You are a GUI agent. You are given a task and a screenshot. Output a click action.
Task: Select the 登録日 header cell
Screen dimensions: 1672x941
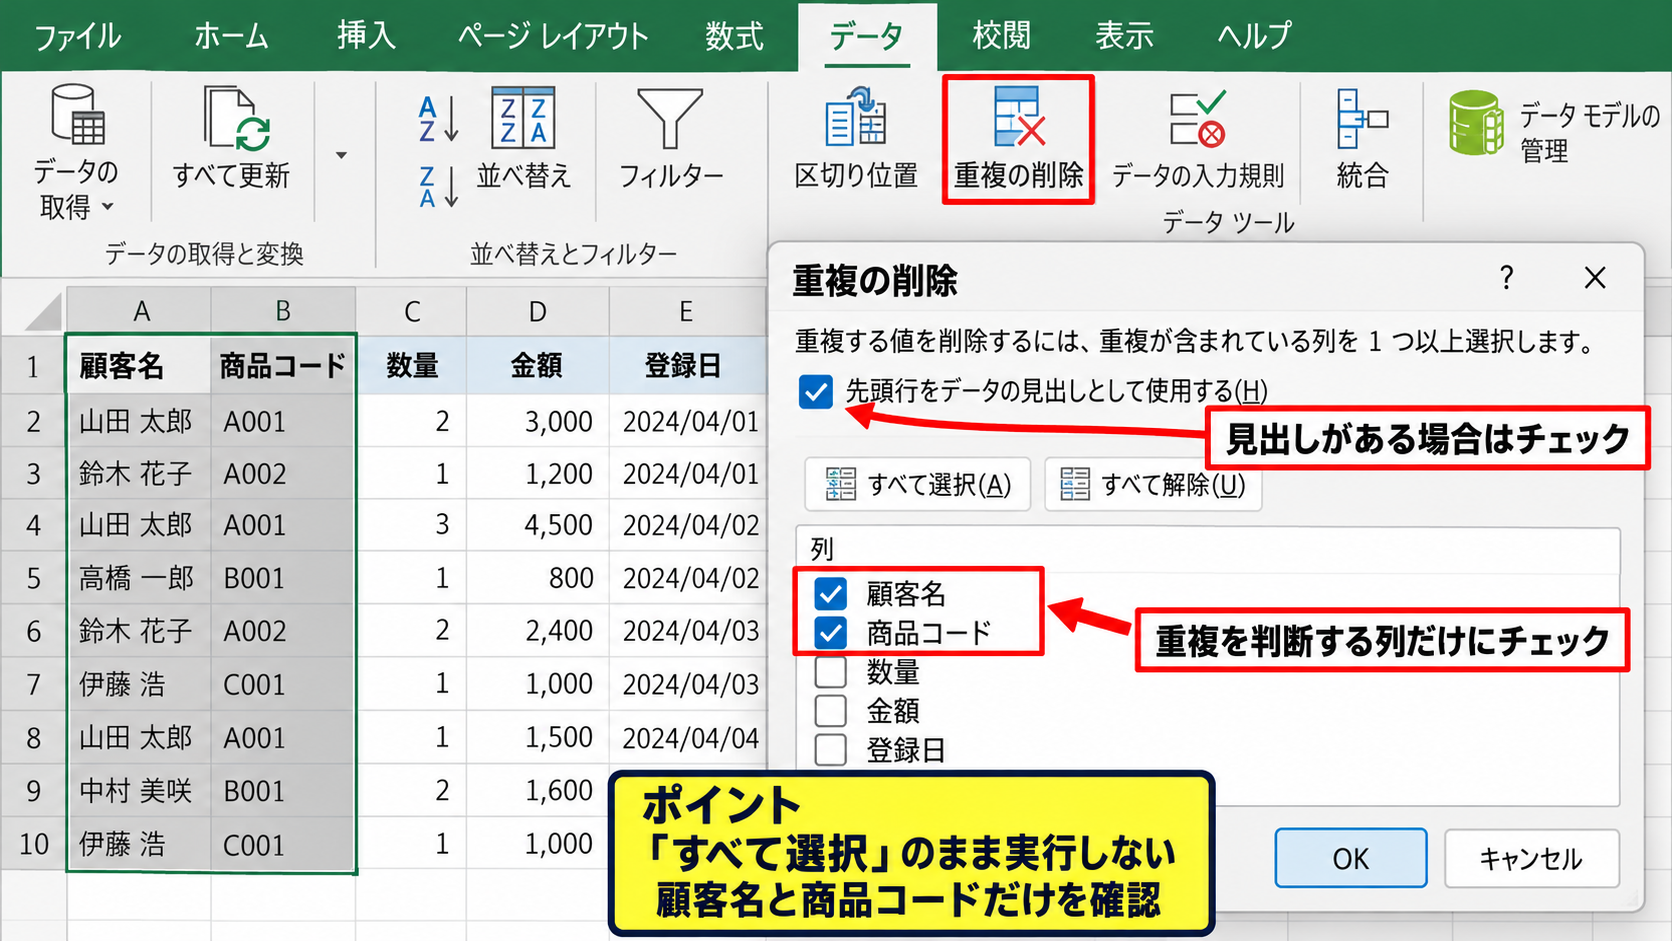pos(684,366)
